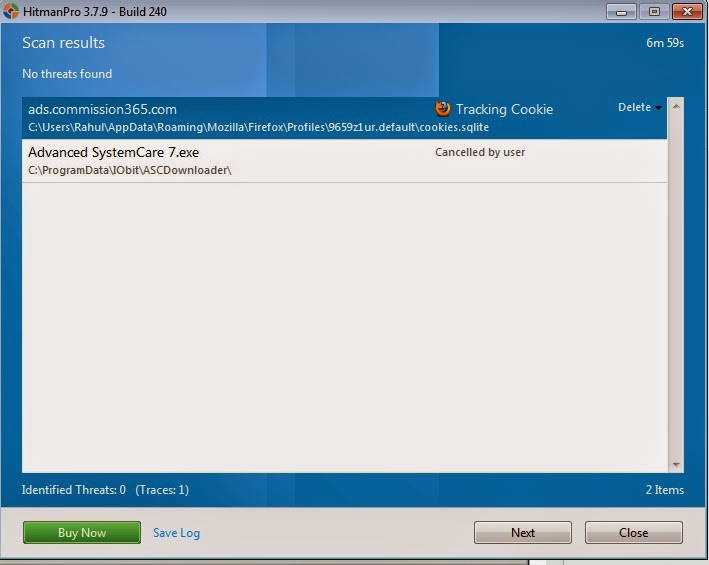Open the Delete action dropdown
This screenshot has width=709, height=565.
[x=639, y=108]
